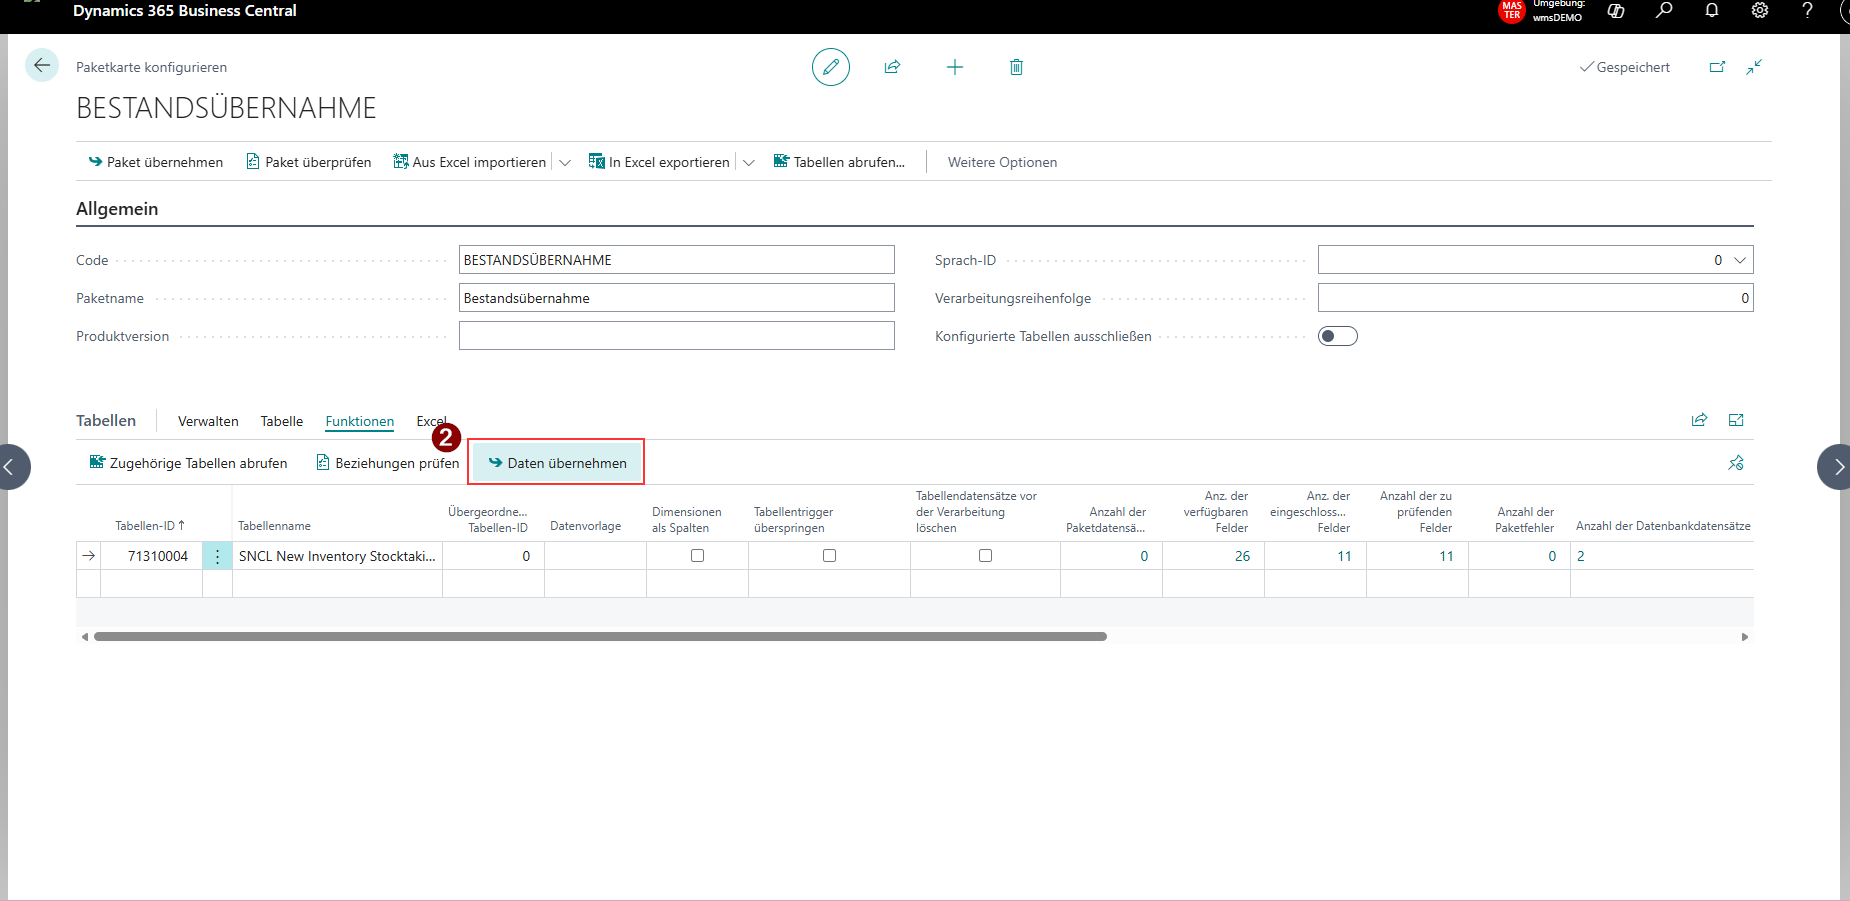Open the Copilot icon in top bar
This screenshot has width=1850, height=901.
click(1616, 11)
